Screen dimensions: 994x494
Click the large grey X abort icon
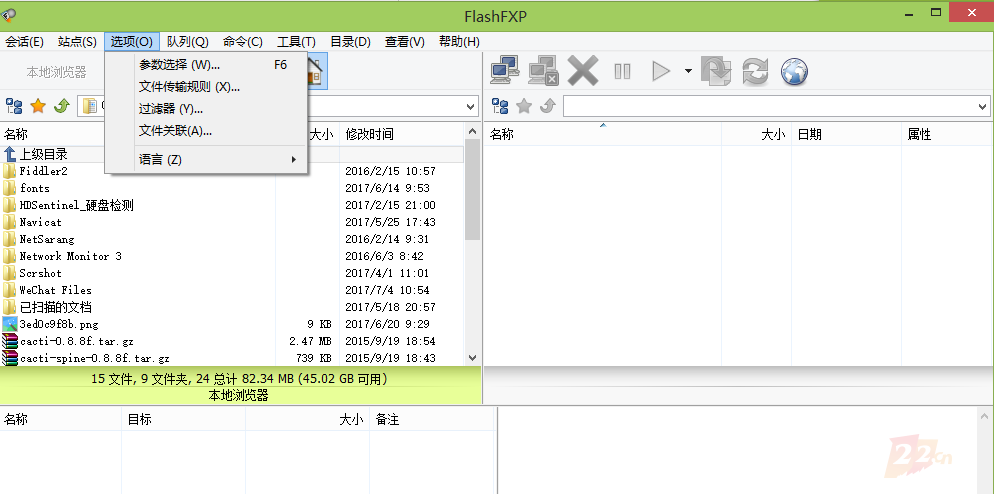click(x=583, y=70)
